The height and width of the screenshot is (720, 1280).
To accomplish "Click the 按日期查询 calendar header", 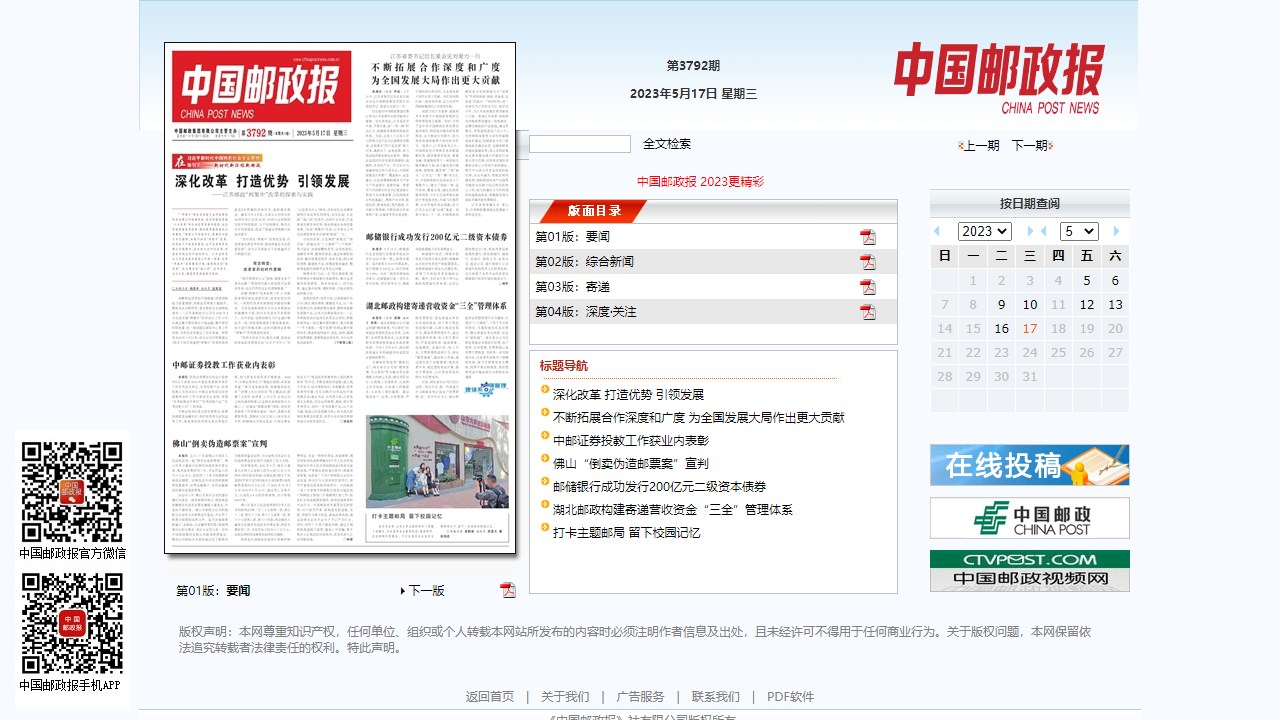I will [1029, 203].
